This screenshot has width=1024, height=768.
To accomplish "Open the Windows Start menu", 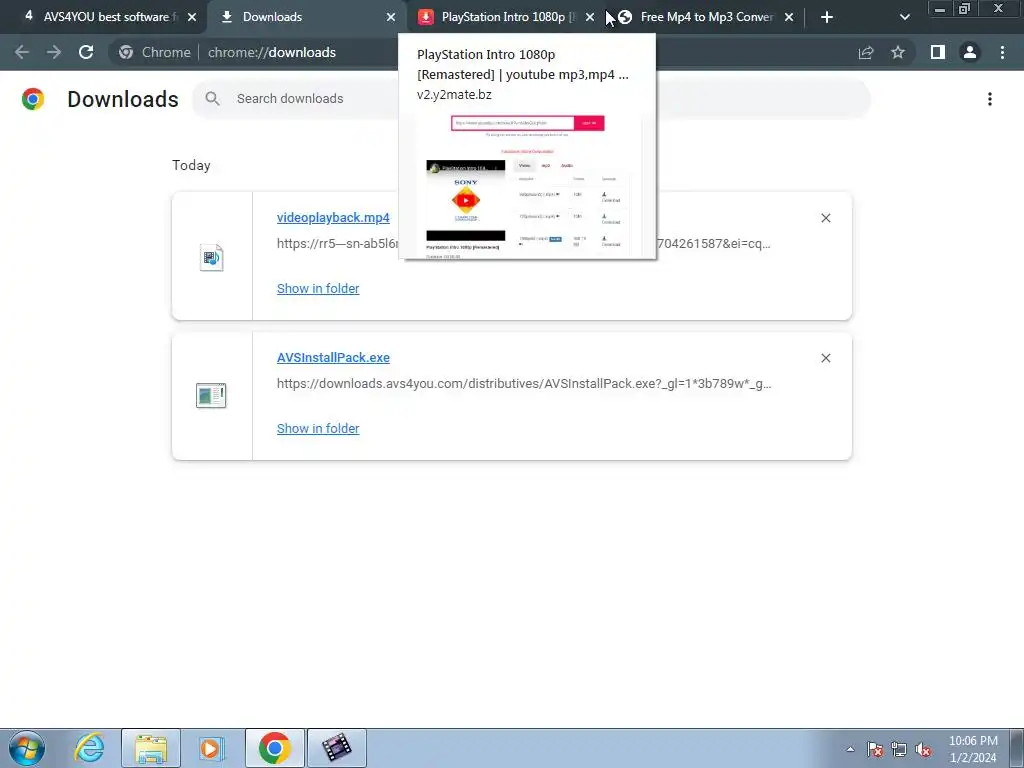I will (x=27, y=748).
